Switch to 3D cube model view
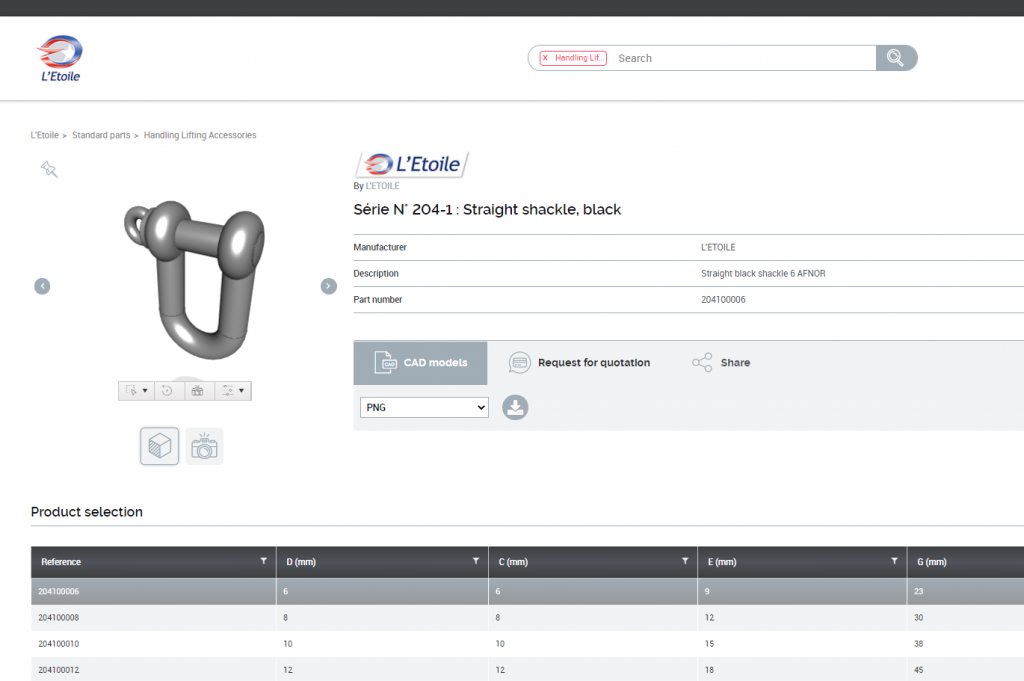This screenshot has width=1024, height=681. pos(159,446)
